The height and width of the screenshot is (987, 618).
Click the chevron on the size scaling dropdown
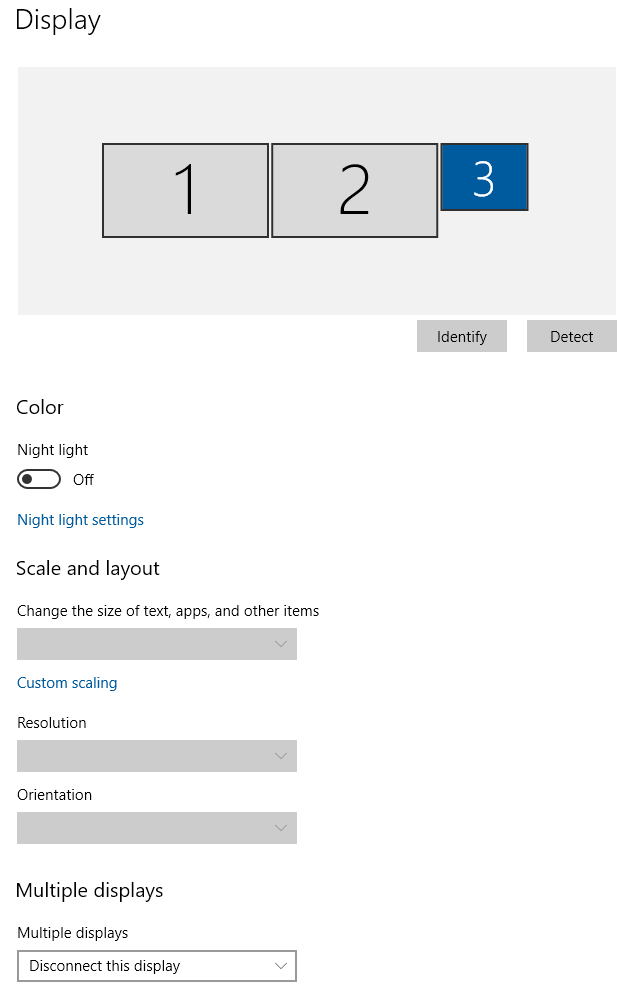point(281,644)
